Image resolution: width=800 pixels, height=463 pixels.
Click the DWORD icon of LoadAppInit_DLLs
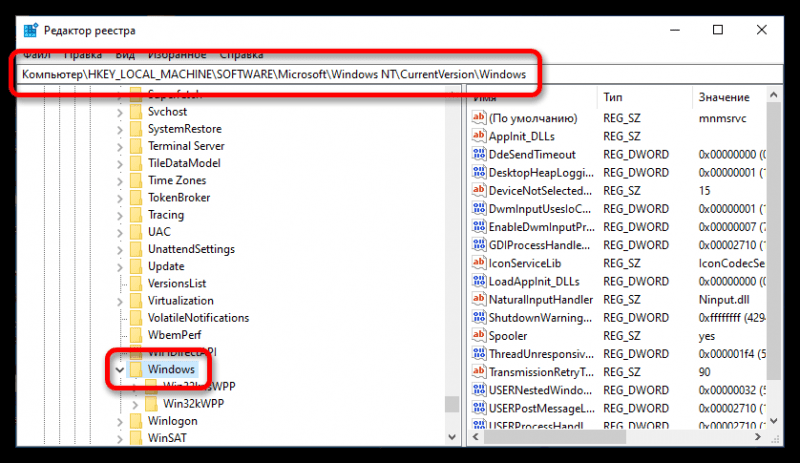pyautogui.click(x=479, y=281)
